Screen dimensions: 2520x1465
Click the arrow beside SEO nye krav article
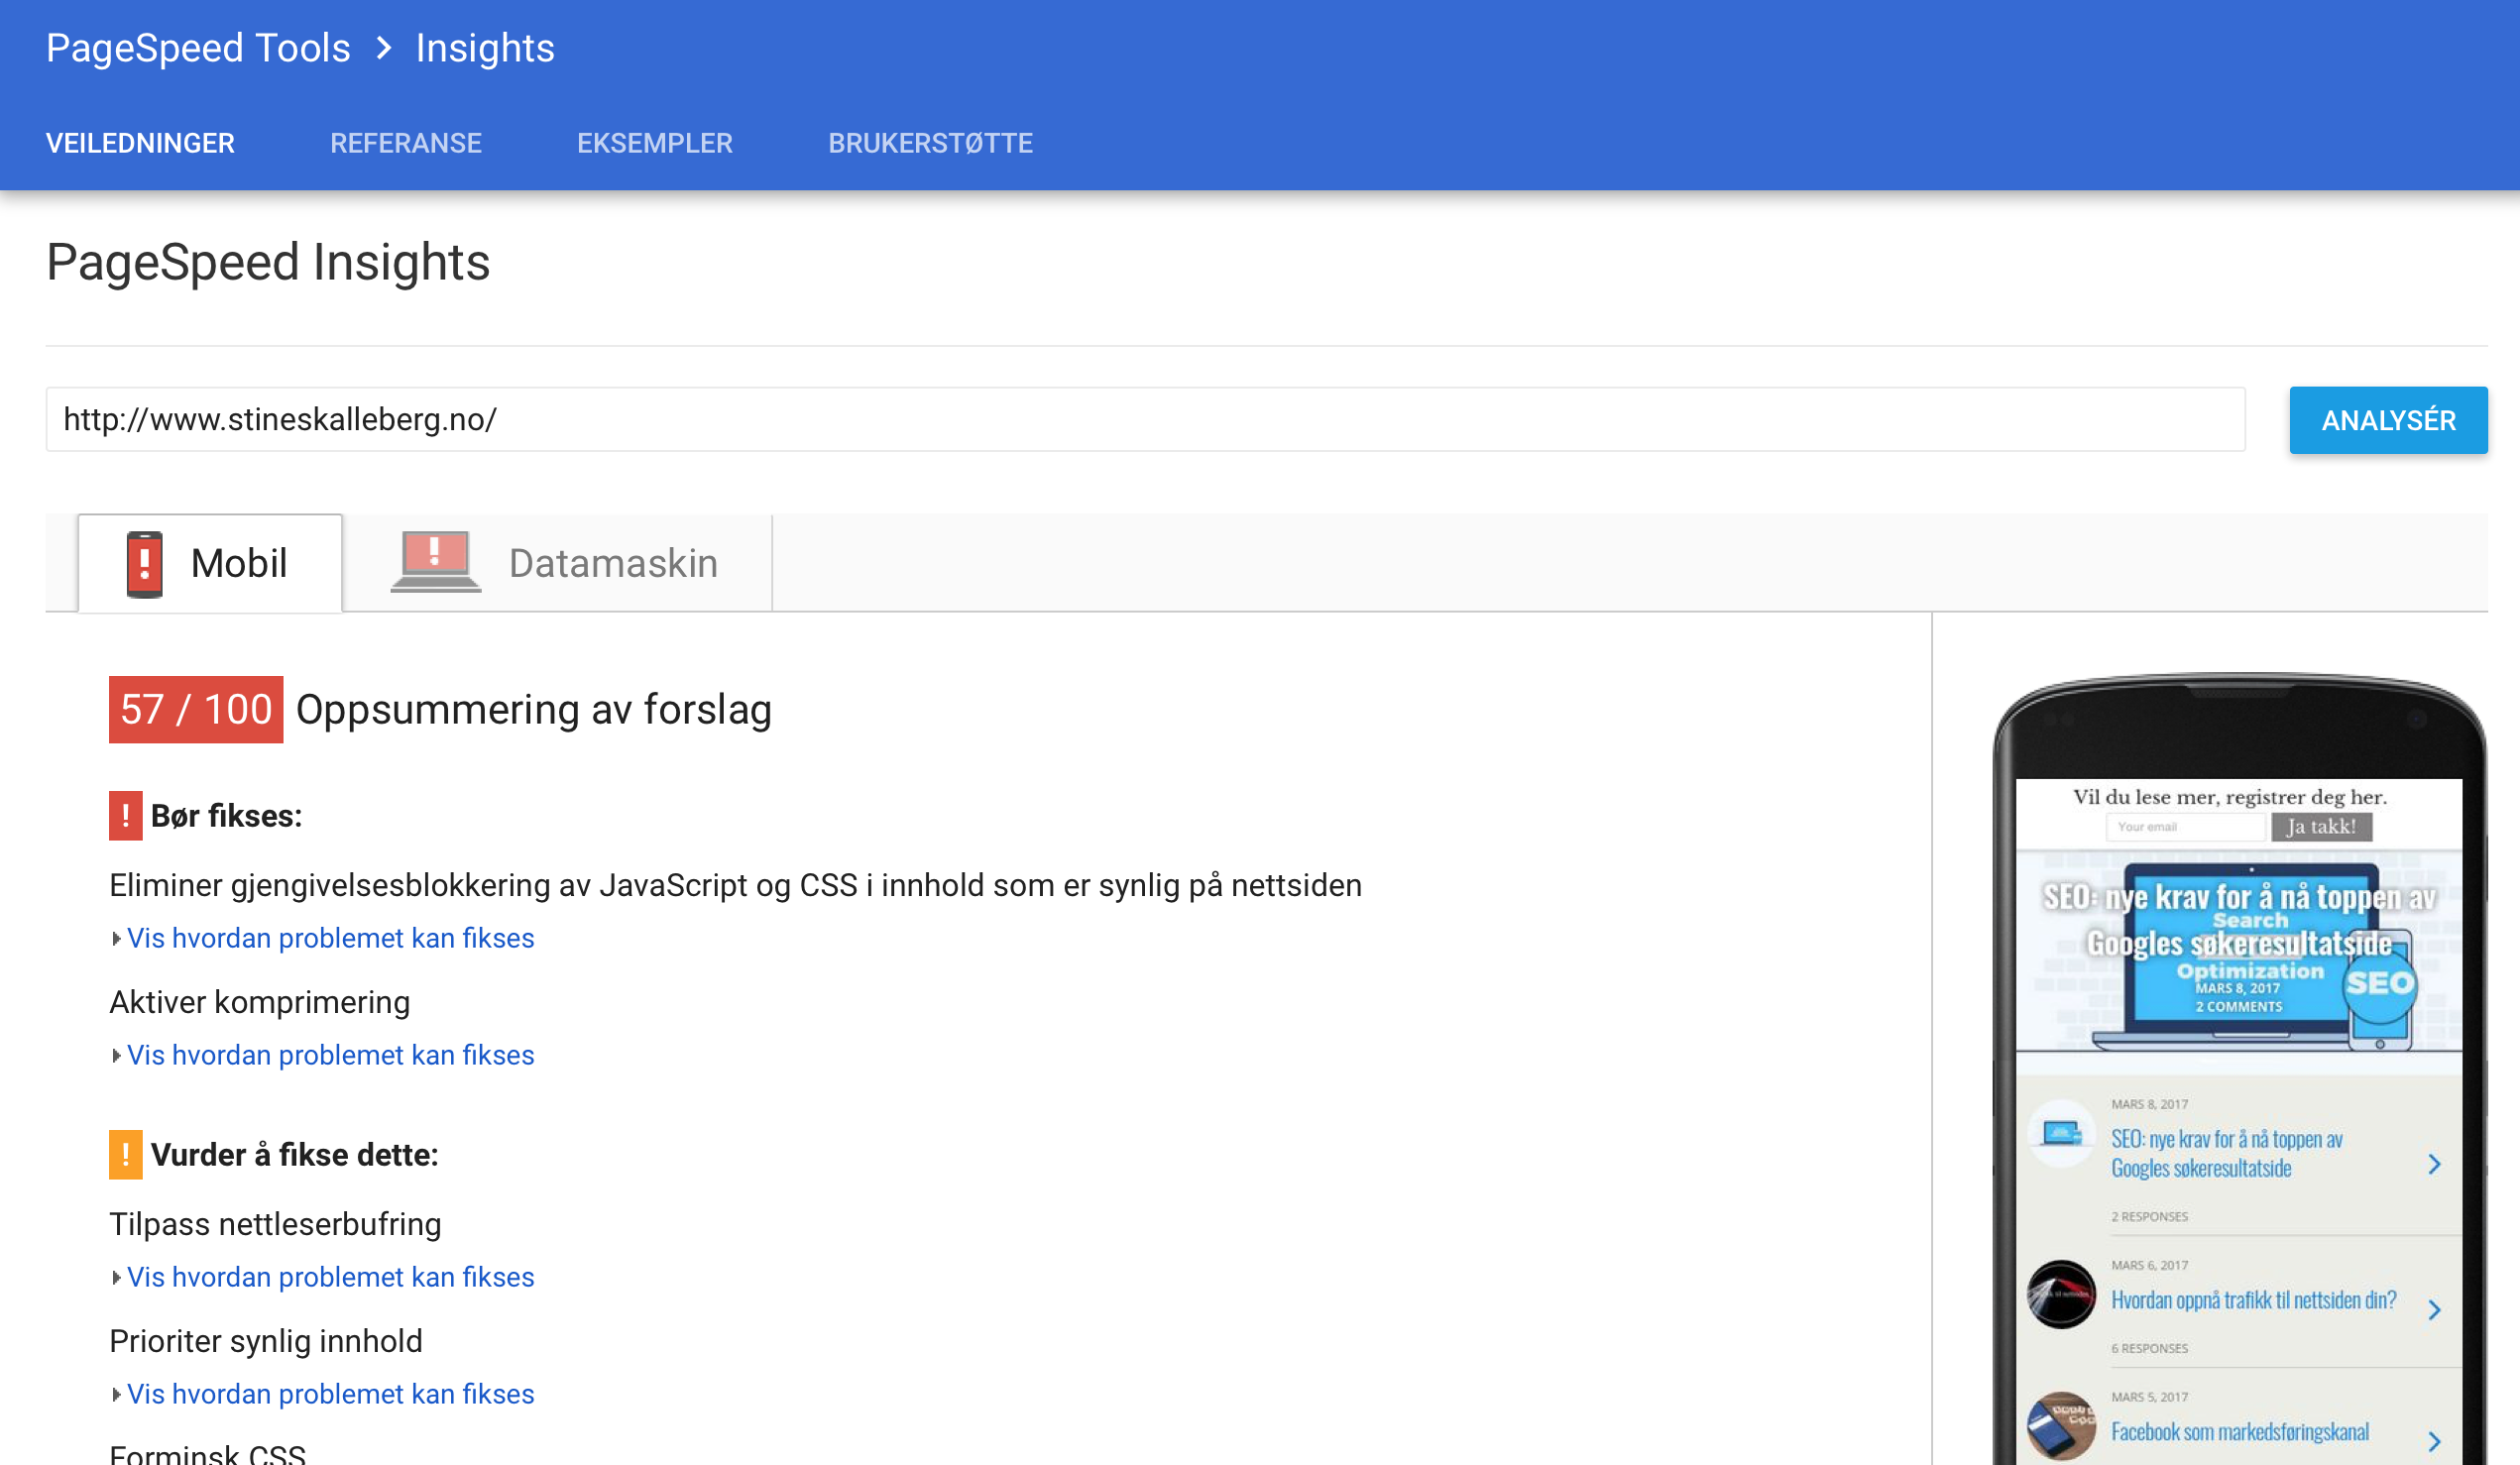point(2435,1164)
